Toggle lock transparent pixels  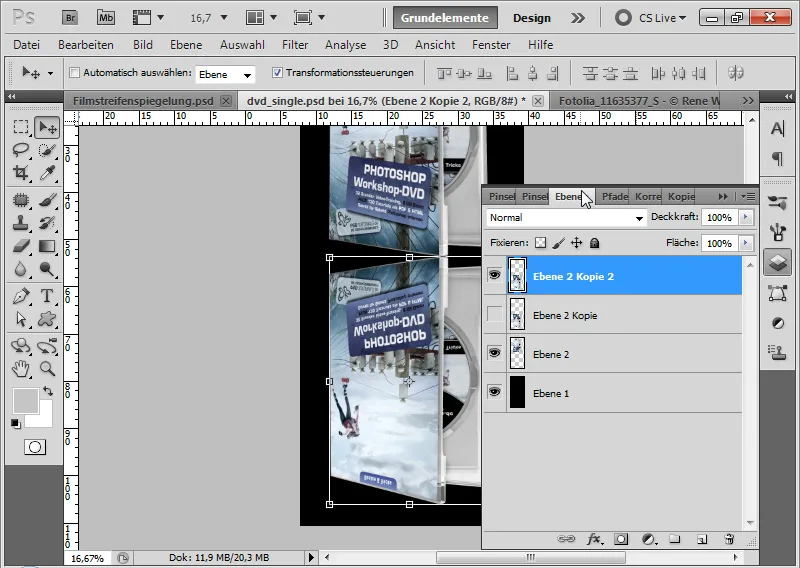[540, 243]
